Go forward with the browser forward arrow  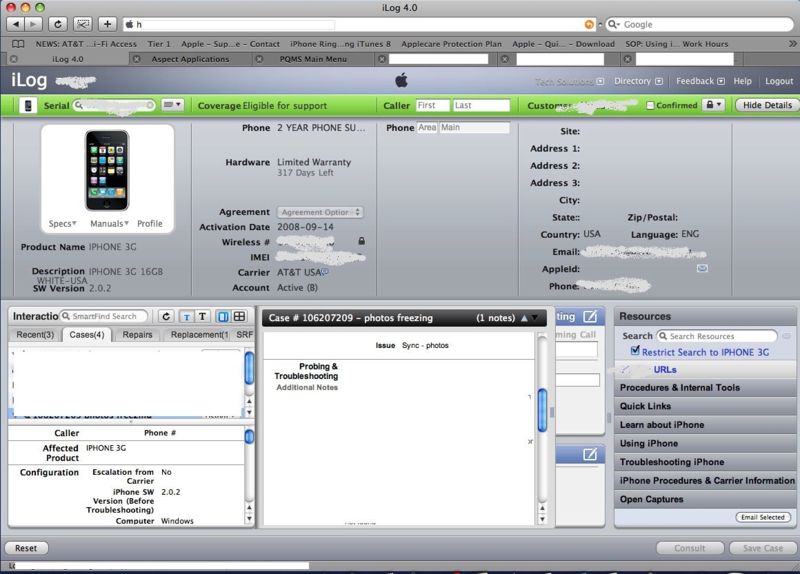pos(33,24)
